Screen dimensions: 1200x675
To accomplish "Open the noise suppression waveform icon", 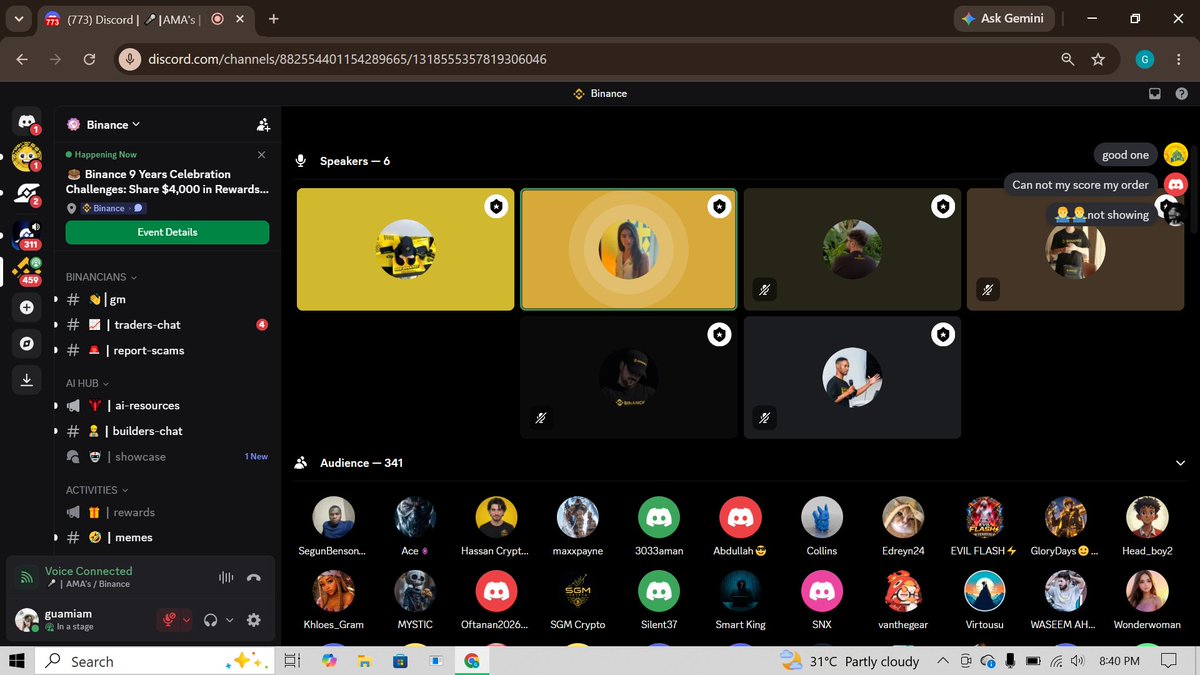I will 226,577.
